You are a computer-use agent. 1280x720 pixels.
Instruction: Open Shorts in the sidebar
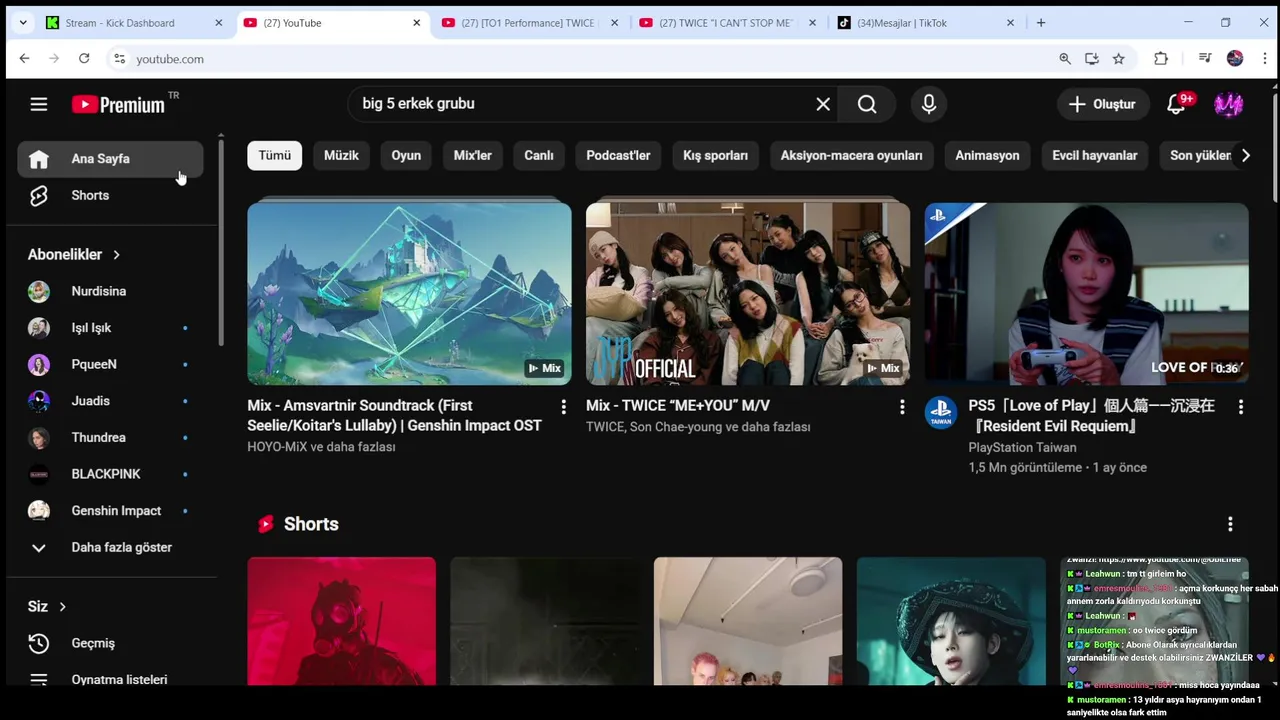110,195
